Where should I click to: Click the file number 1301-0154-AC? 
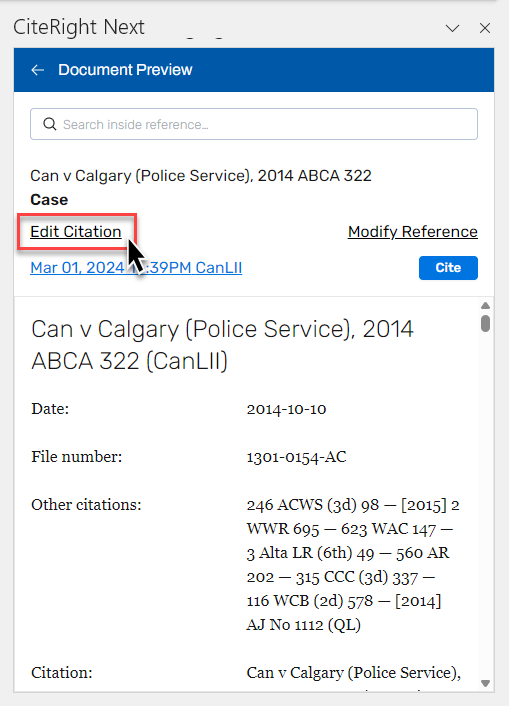click(x=296, y=457)
